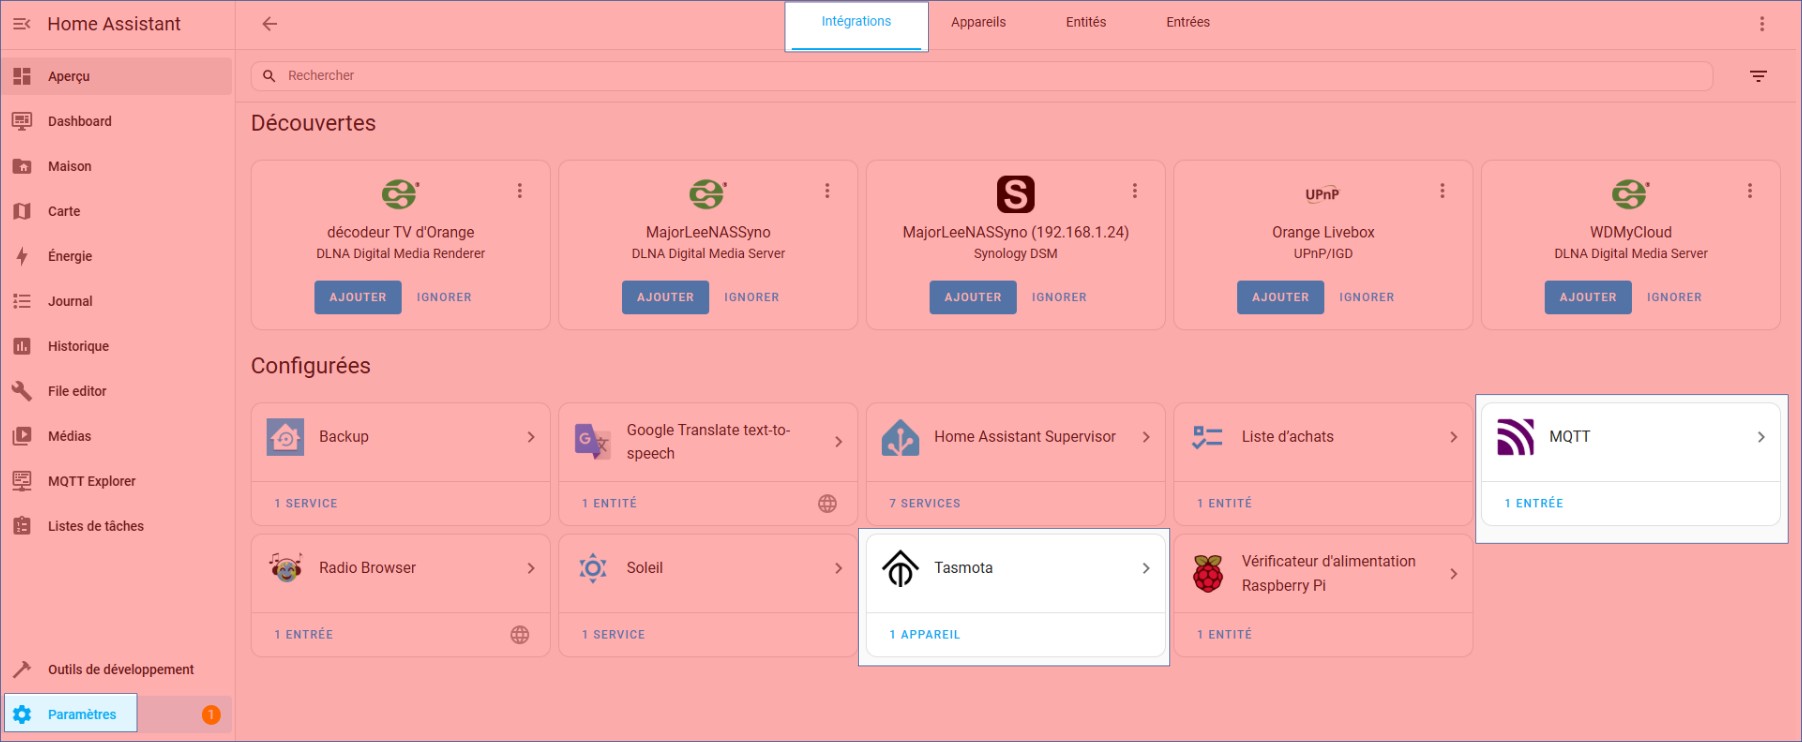Click the Synology DSM logo icon

tap(1015, 194)
